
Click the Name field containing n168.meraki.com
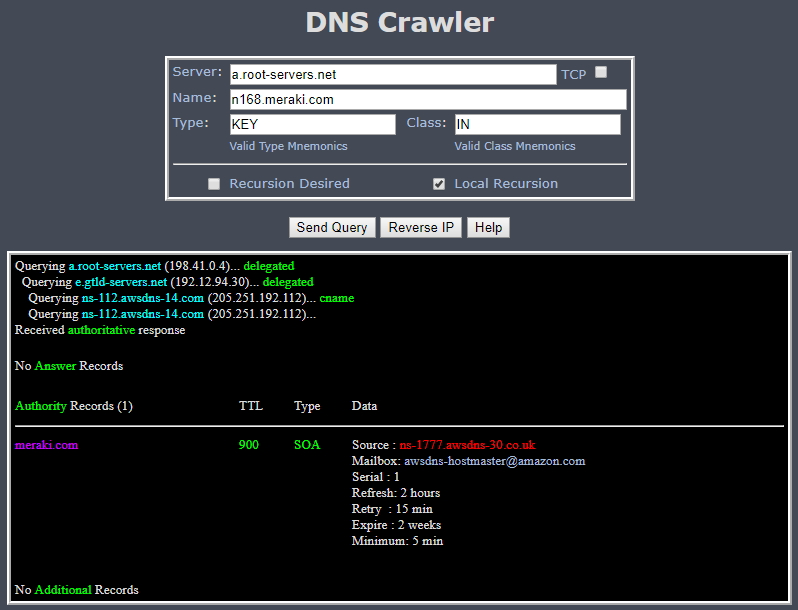point(427,100)
